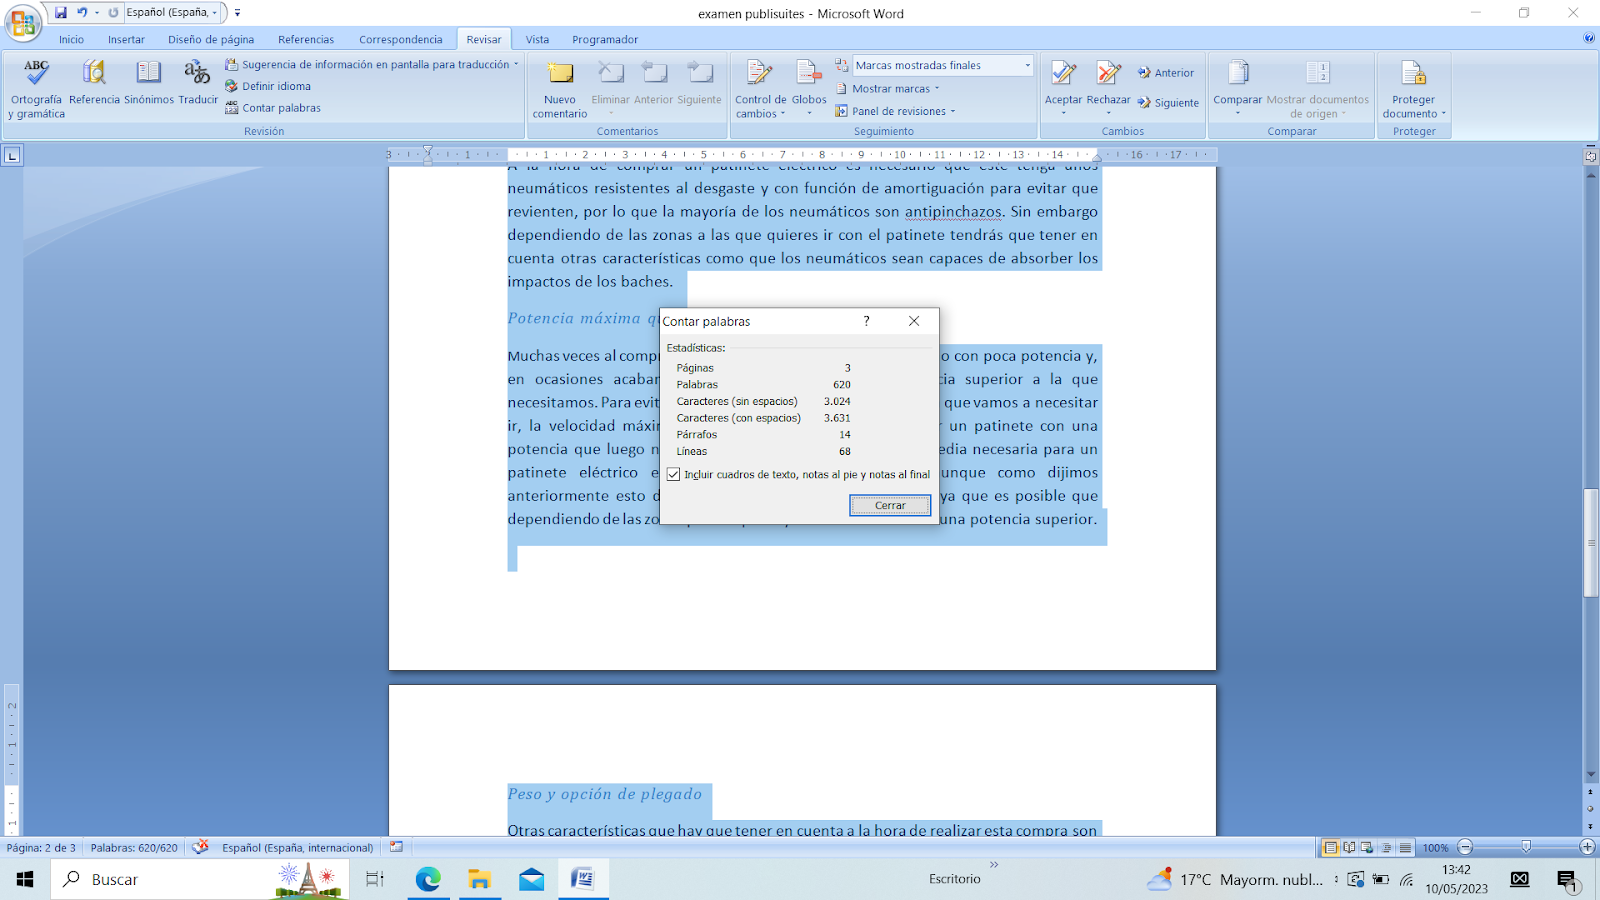Jump to Siguiente change
Screen dimensions: 1600x900
[1168, 103]
